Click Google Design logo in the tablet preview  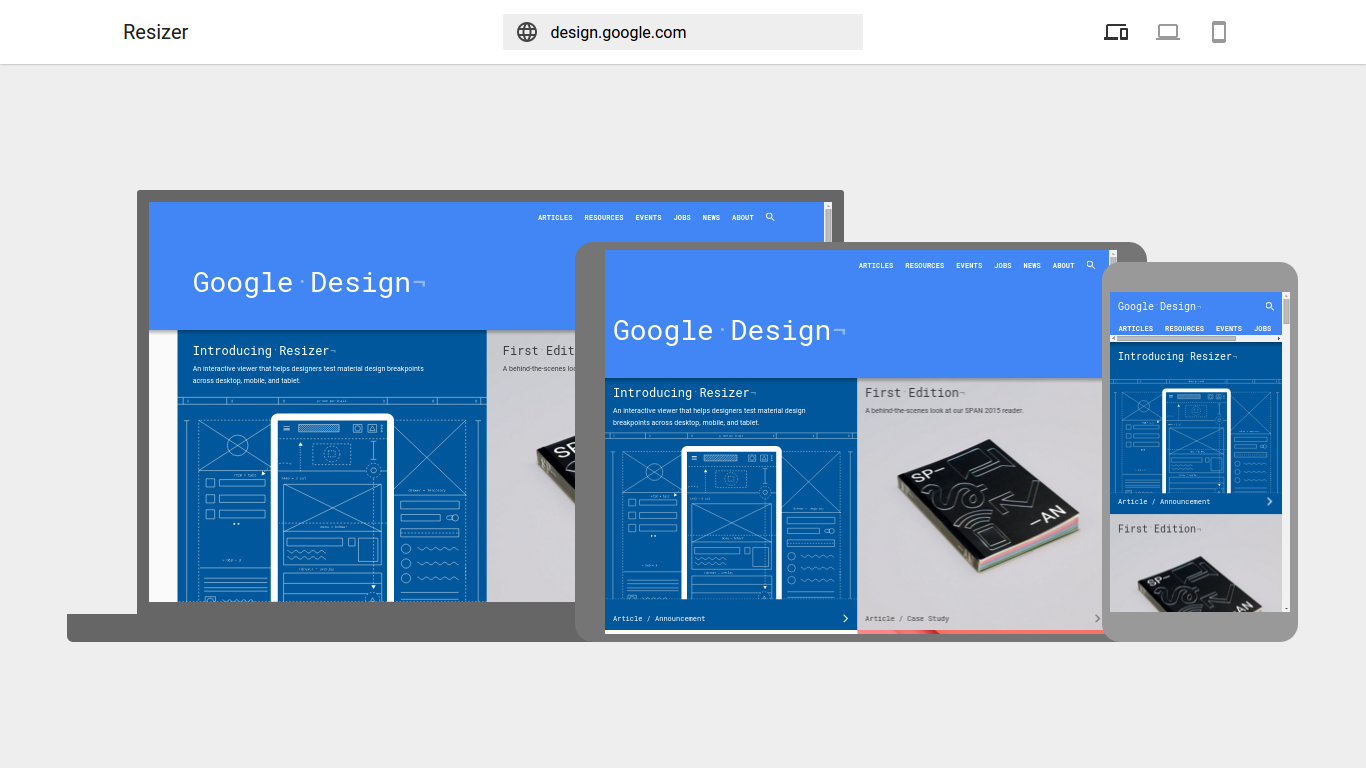(x=730, y=331)
